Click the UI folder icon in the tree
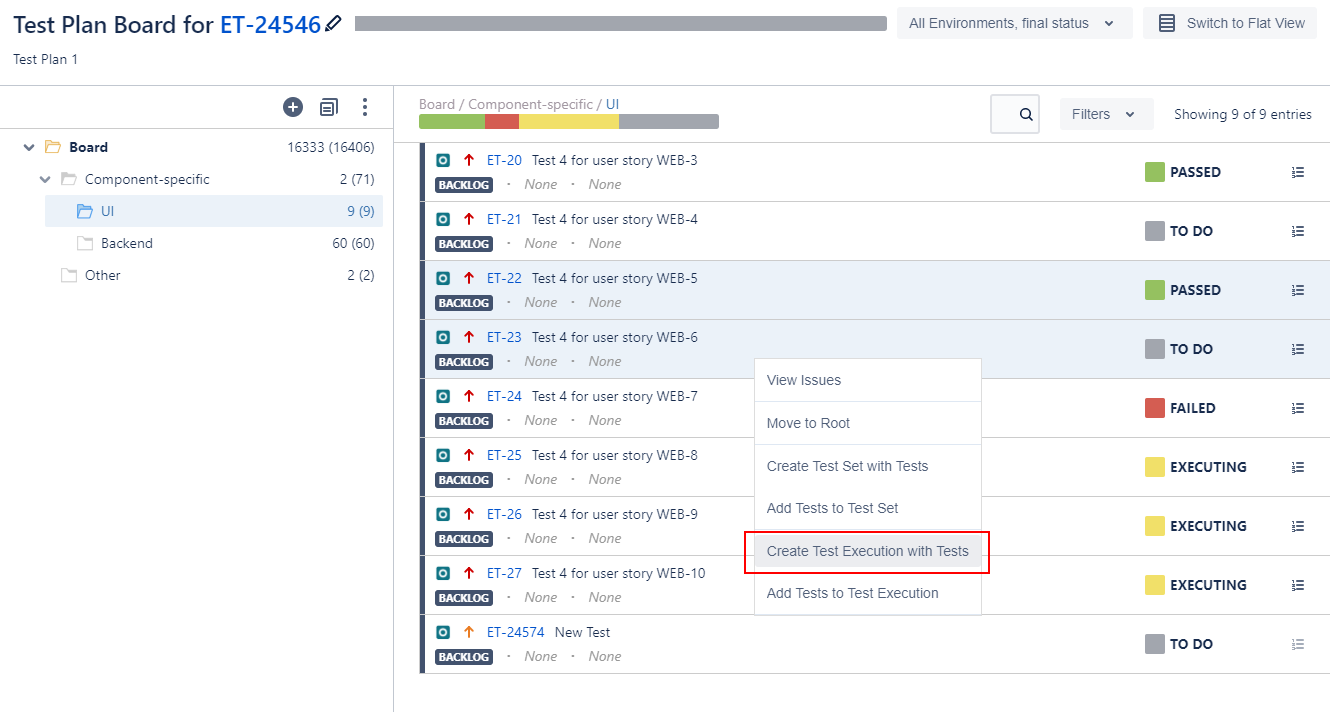 pos(84,211)
